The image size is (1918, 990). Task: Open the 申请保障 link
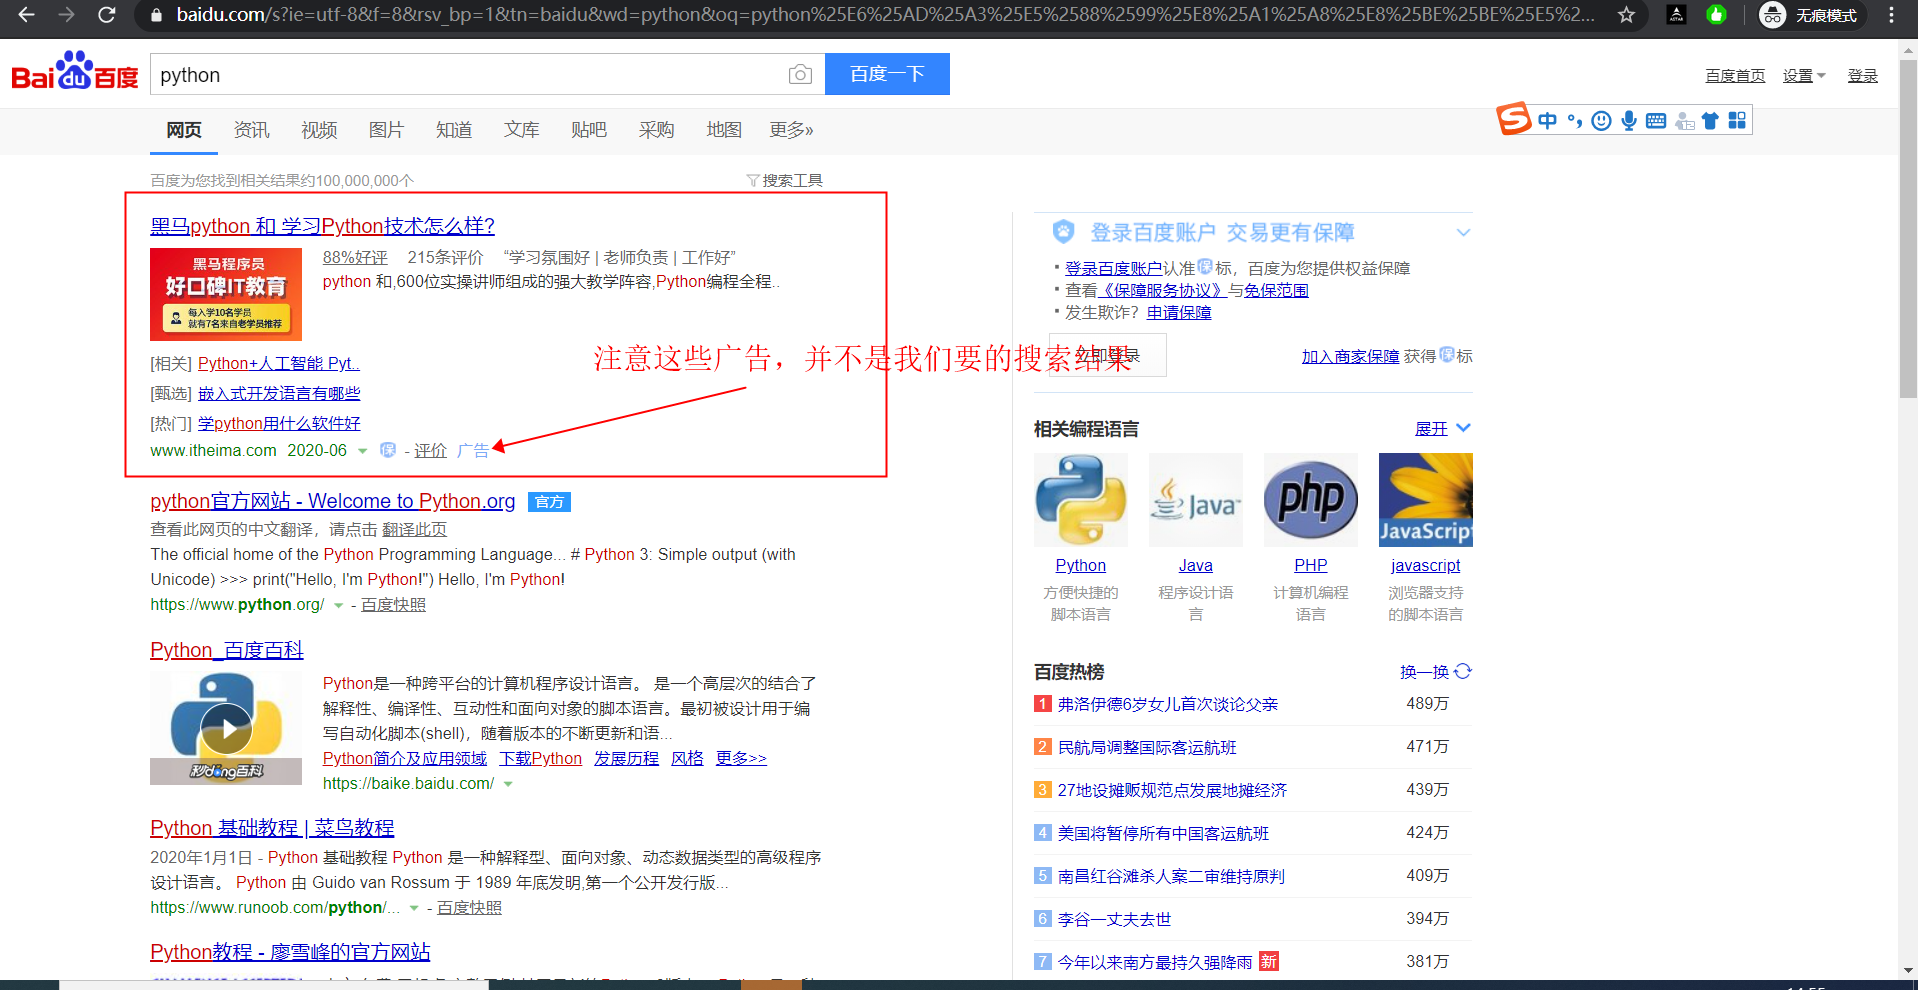pyautogui.click(x=1179, y=312)
